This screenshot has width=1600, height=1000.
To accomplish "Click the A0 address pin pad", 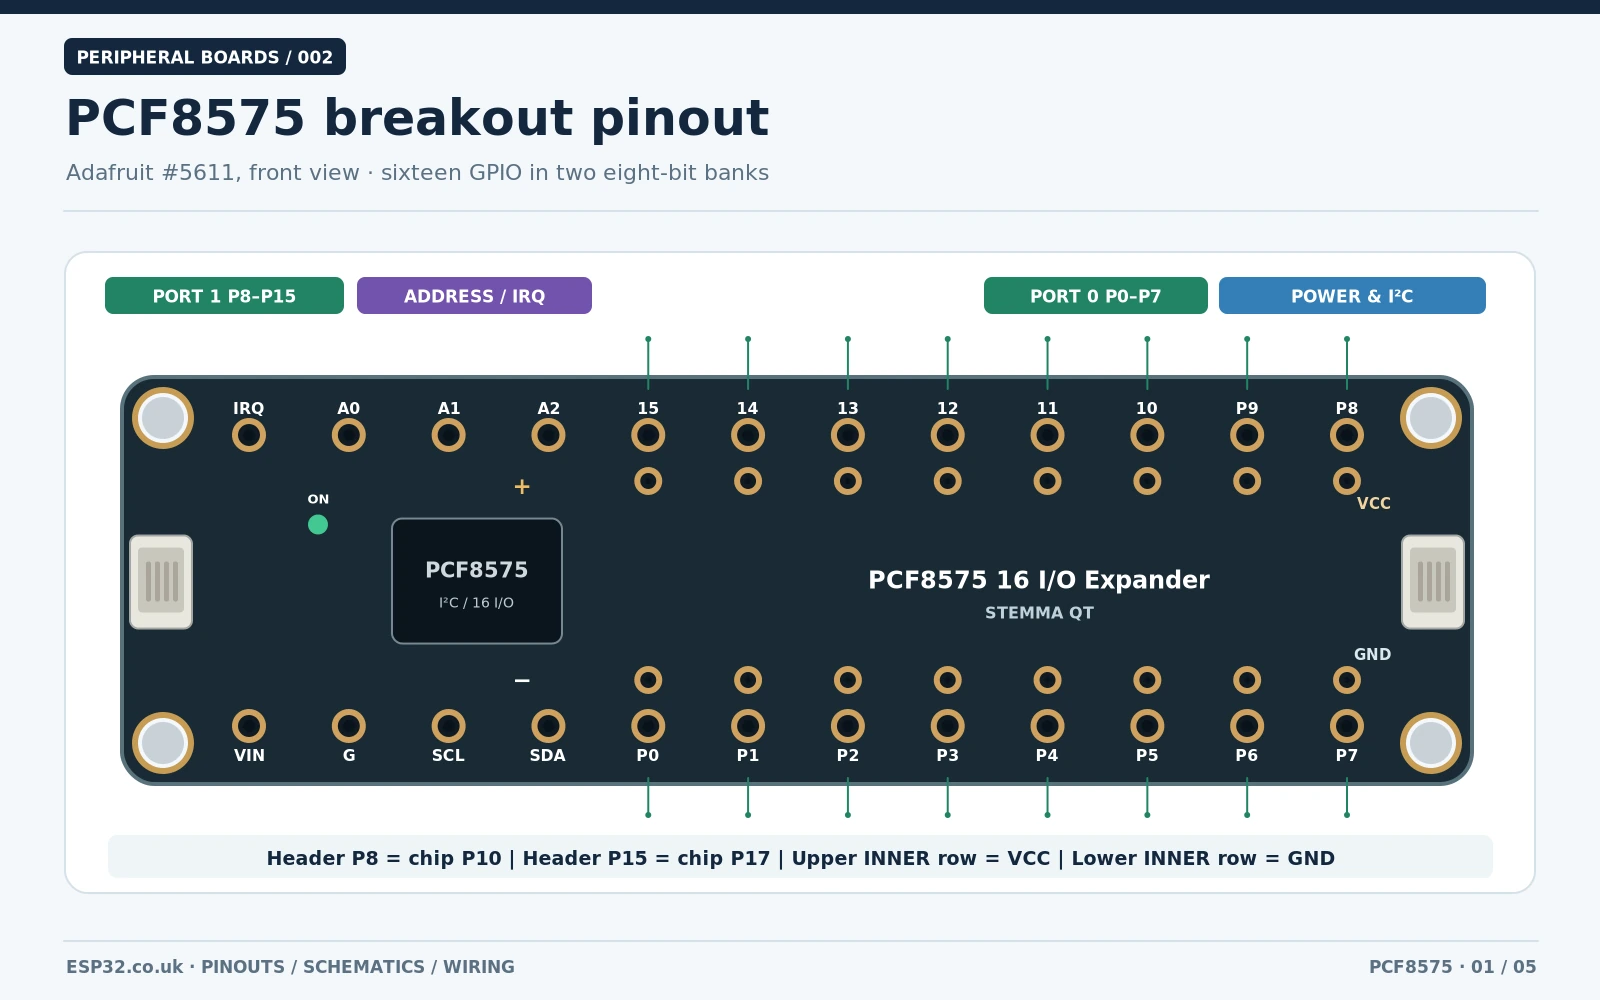I will pos(349,435).
